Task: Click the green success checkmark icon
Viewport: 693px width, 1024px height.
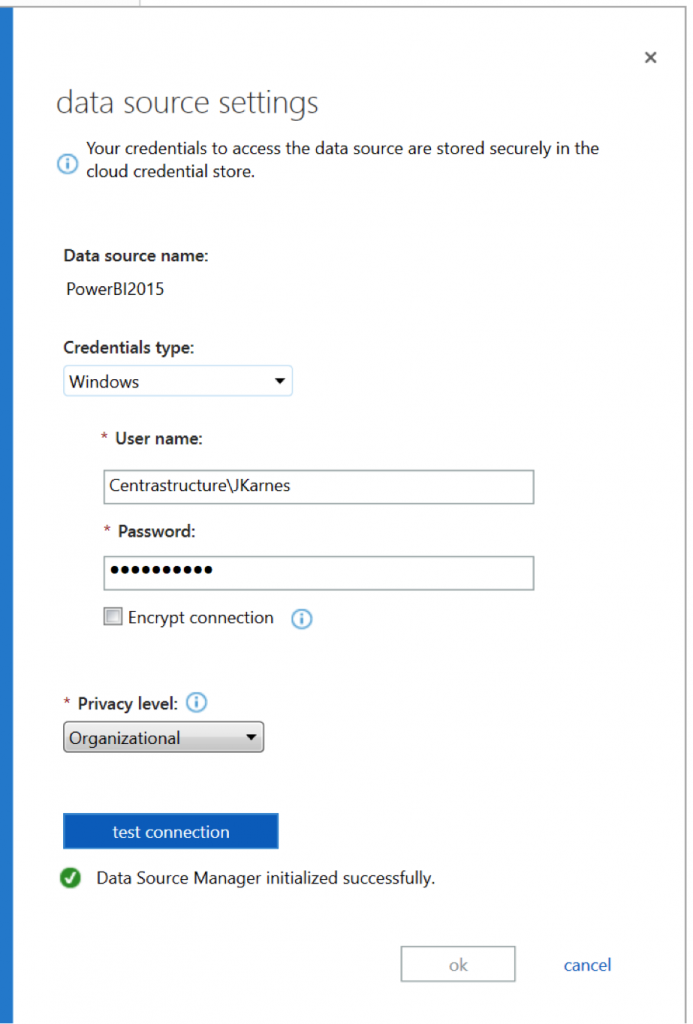Action: pos(70,879)
